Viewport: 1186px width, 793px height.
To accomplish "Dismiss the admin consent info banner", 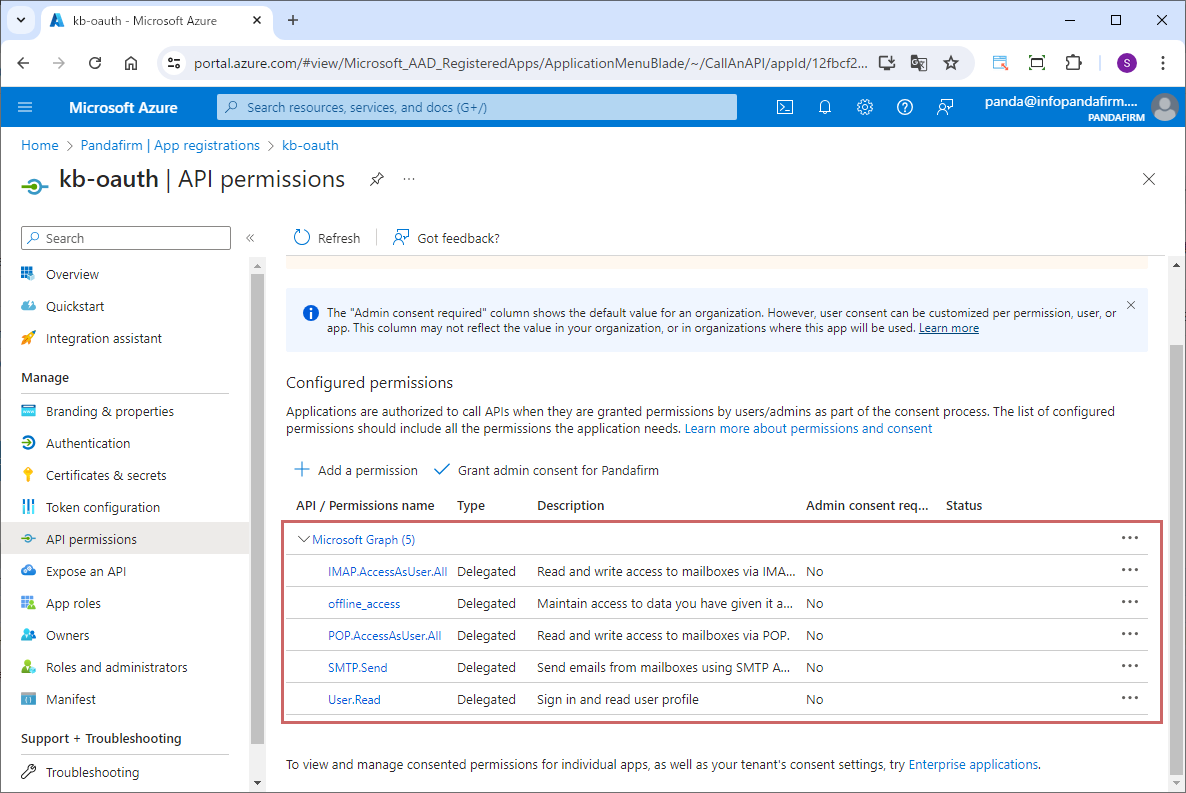I will point(1131,305).
